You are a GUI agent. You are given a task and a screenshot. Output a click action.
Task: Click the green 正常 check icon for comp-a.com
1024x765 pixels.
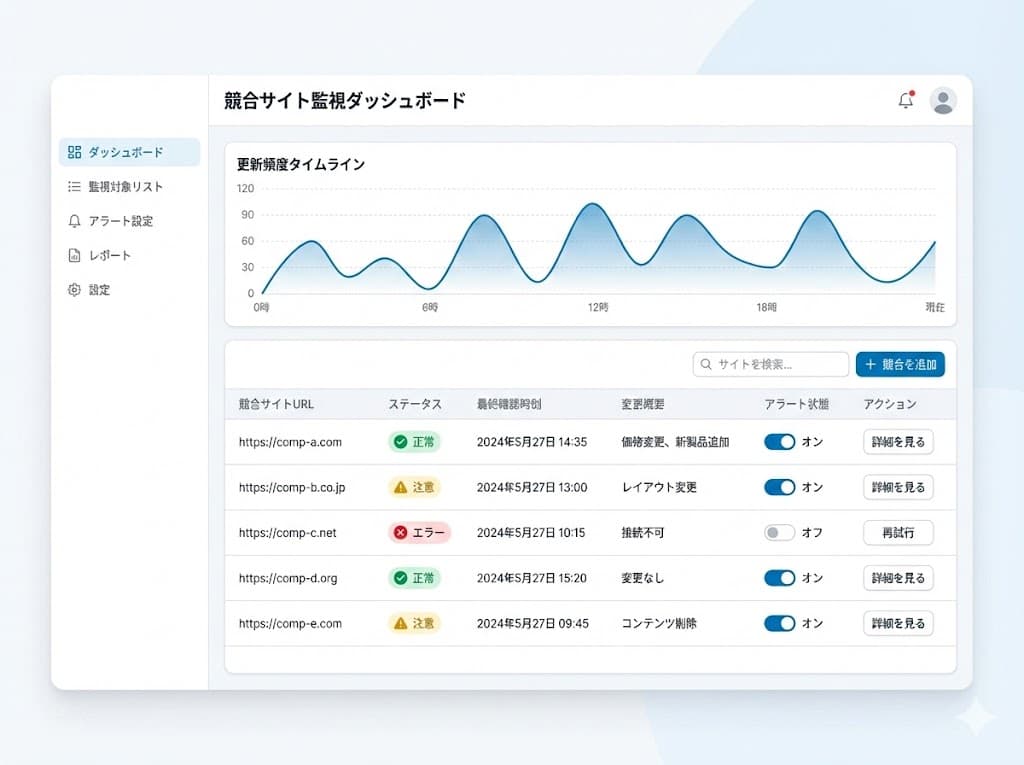click(399, 441)
